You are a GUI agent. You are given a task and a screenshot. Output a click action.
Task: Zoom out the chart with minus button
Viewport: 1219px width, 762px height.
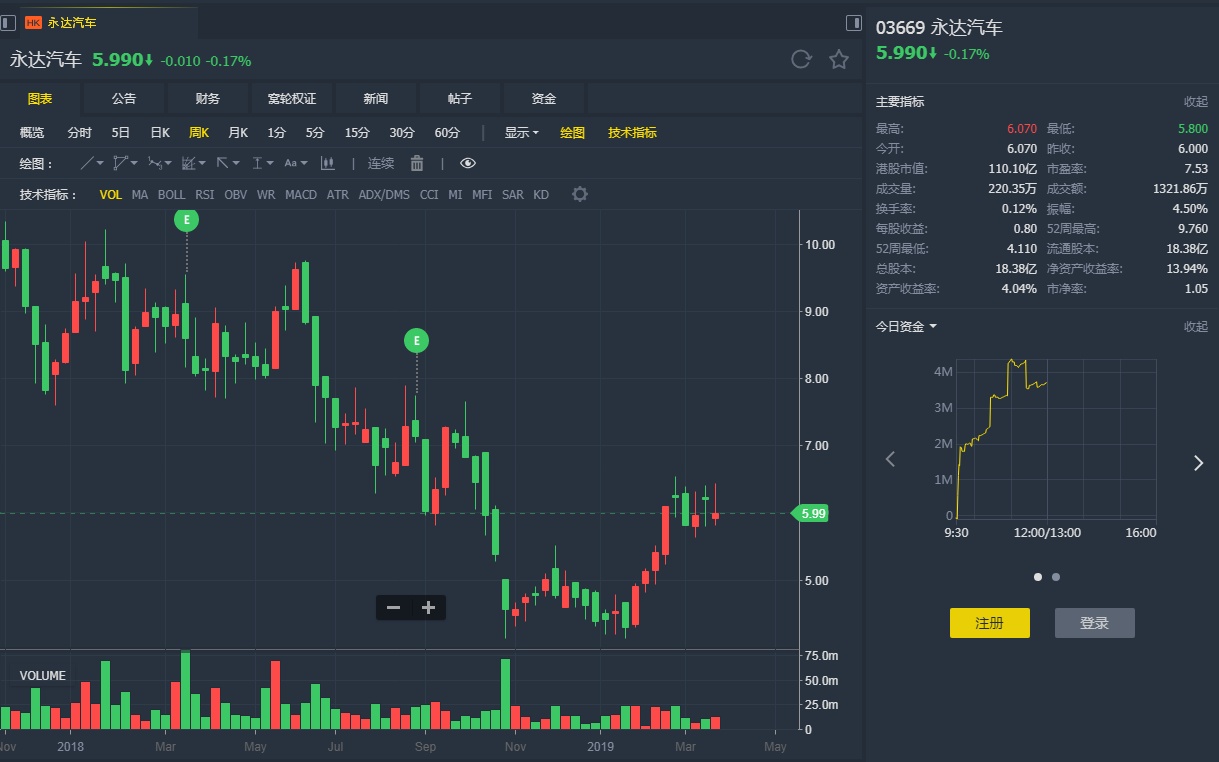tap(394, 607)
